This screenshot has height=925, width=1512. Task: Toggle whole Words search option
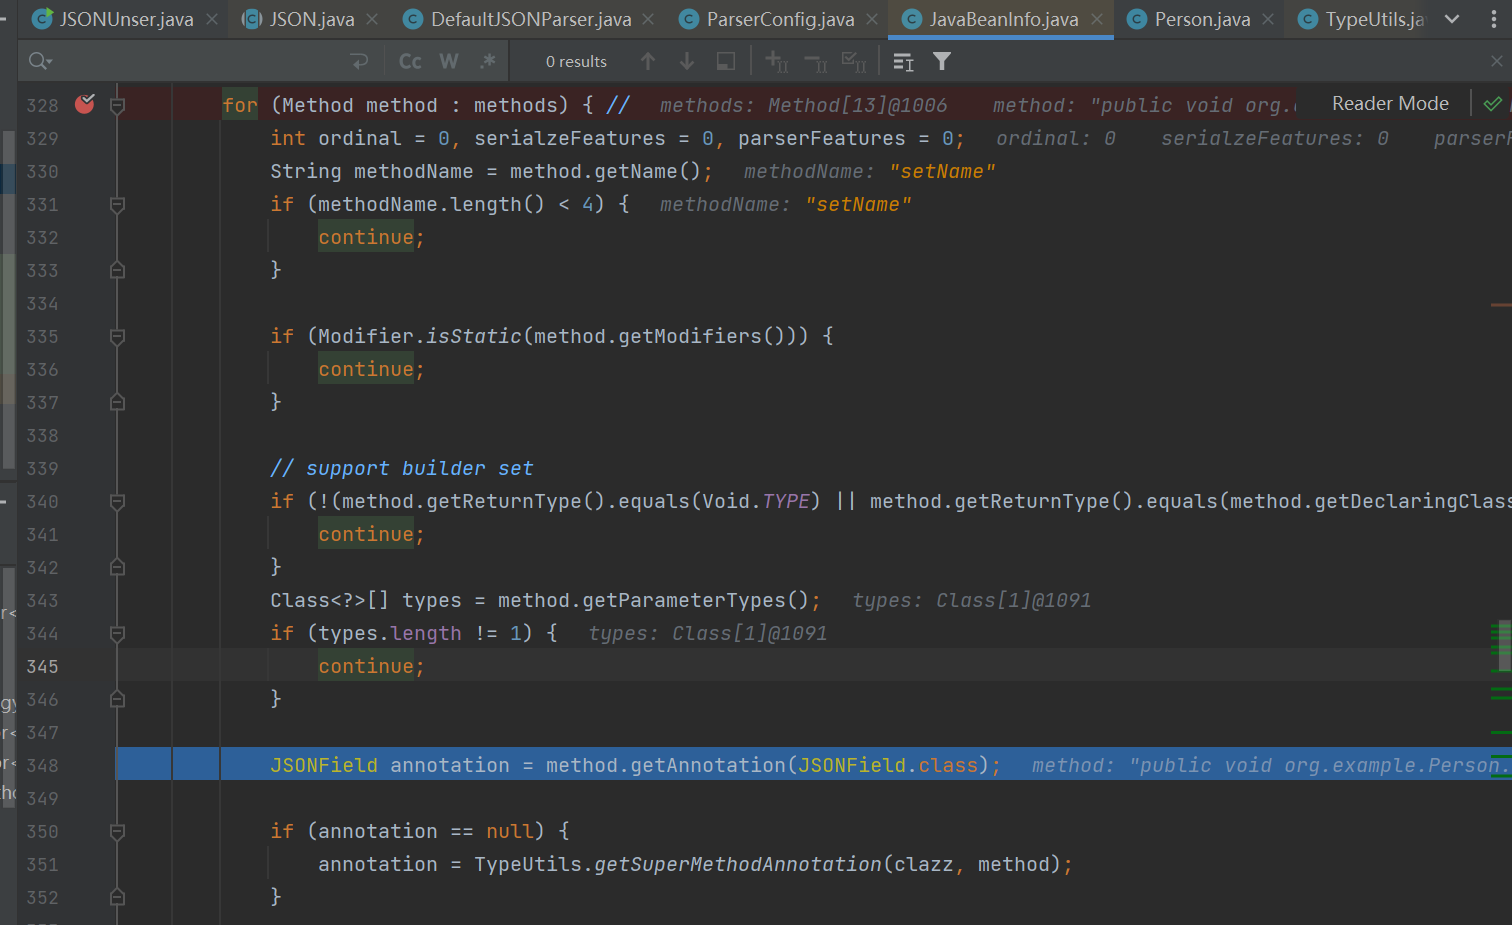pos(449,62)
